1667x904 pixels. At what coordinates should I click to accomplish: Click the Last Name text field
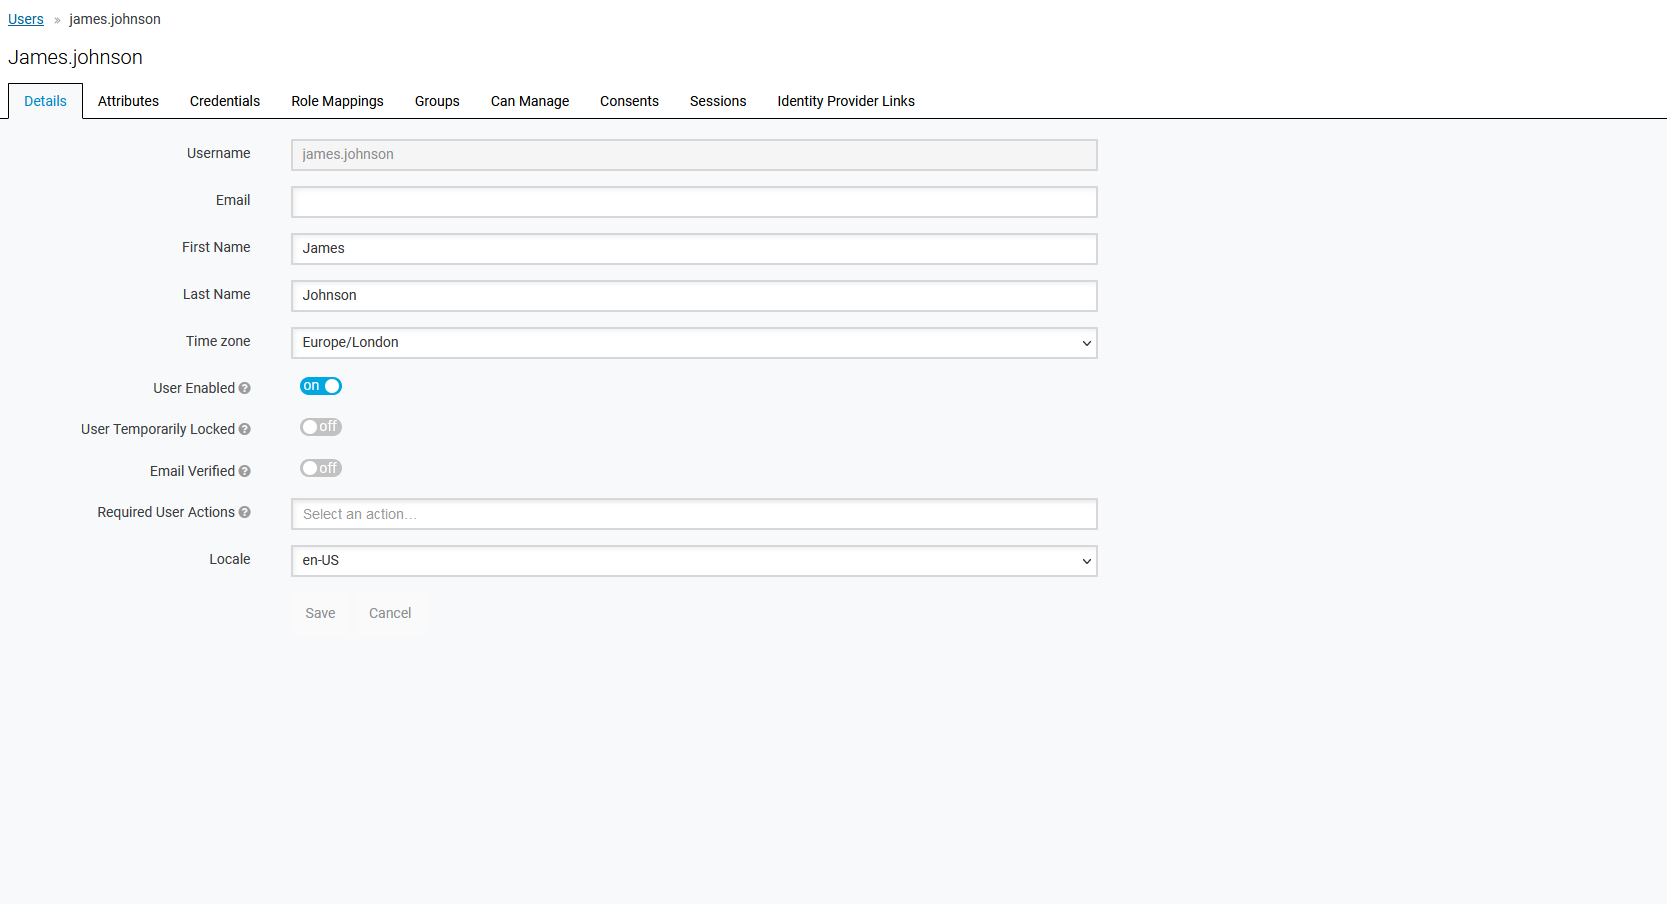pos(694,296)
